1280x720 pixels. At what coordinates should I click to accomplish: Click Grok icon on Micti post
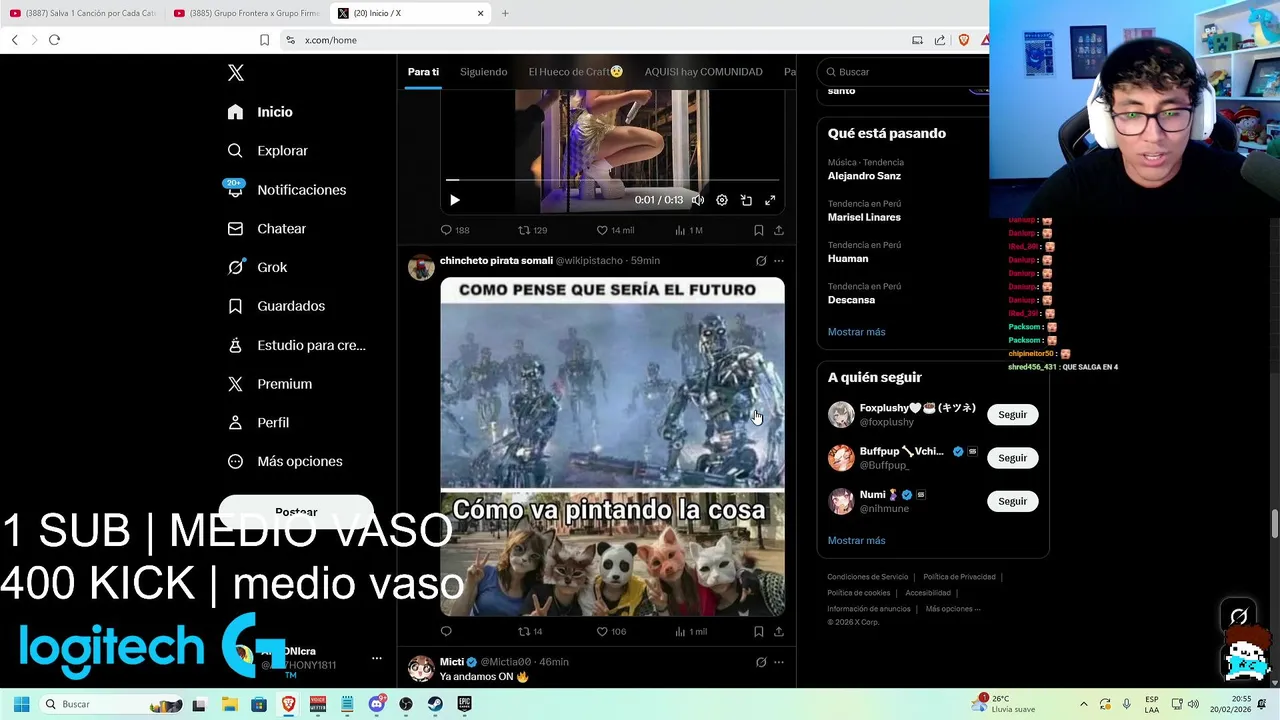761,662
